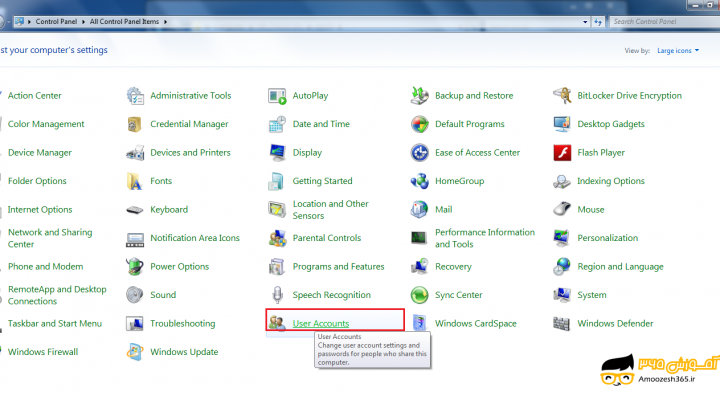Expand breadcrumb arrow after Control Panel
This screenshot has width=720, height=400.
pyautogui.click(x=83, y=22)
